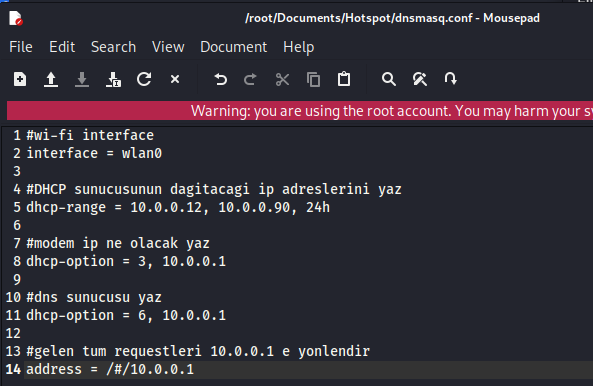Screen dimensions: 593x386
Task: Open the Edit menu
Action: pyautogui.click(x=62, y=47)
